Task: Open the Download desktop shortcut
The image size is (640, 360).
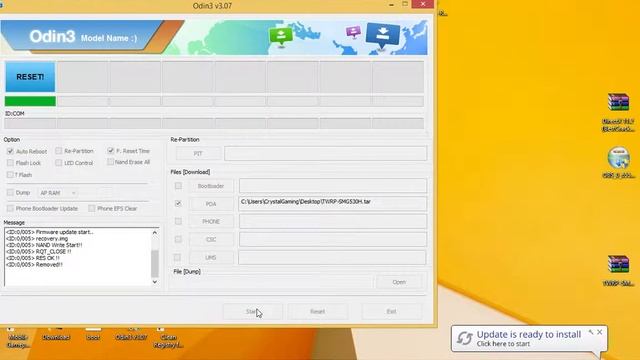Action: coord(56,334)
